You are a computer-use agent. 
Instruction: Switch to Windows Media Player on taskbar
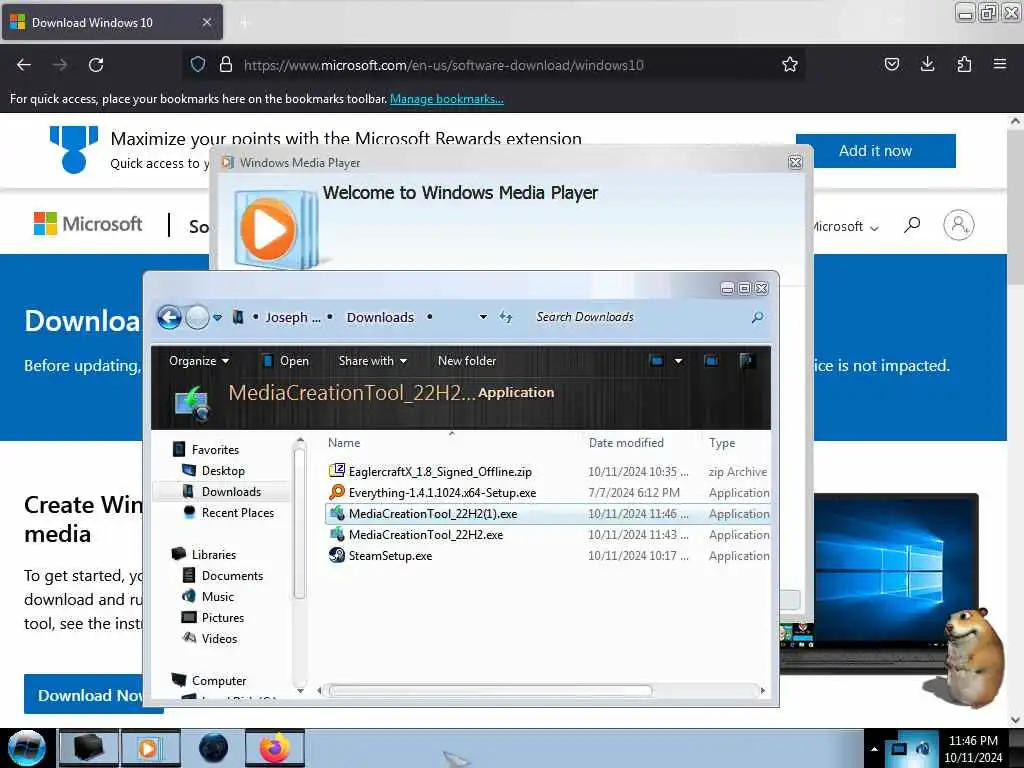pos(150,748)
